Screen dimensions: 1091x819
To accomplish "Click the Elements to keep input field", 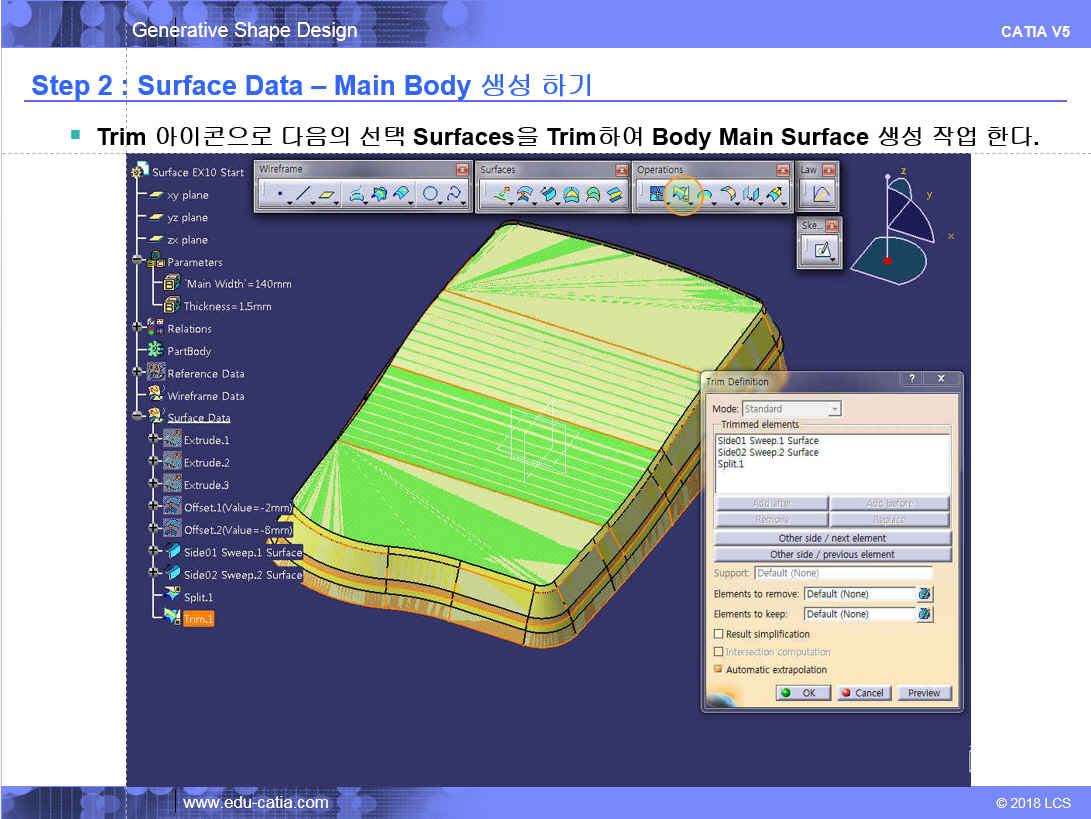I will [x=858, y=614].
